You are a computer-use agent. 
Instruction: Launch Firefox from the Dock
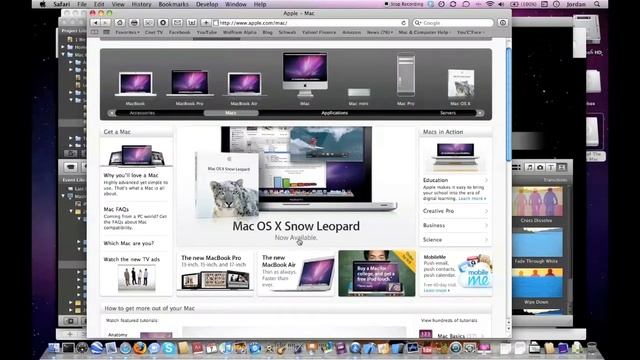pyautogui.click(x=140, y=348)
